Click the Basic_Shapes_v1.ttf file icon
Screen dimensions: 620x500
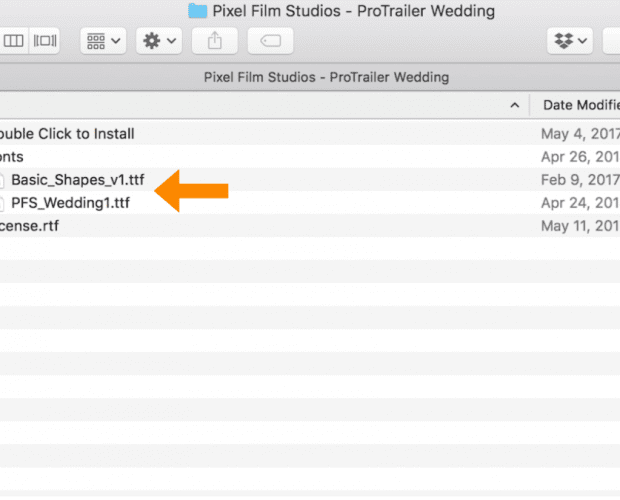point(2,180)
